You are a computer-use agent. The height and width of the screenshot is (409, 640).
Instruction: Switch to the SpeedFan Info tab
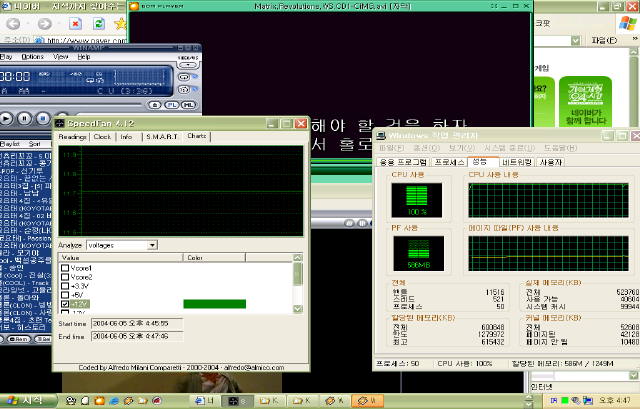[x=126, y=137]
